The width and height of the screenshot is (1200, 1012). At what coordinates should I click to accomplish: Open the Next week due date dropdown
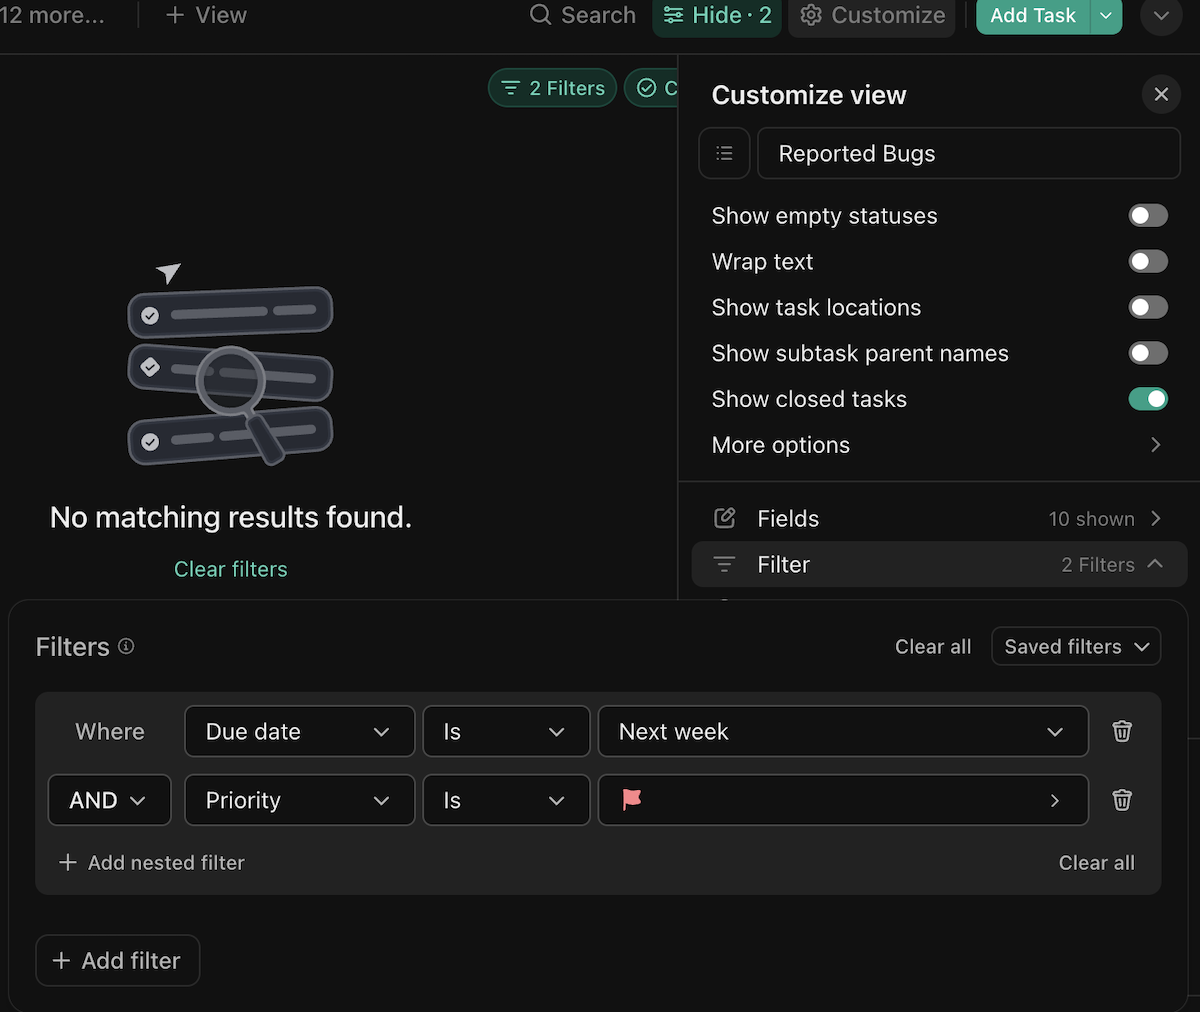tap(843, 731)
